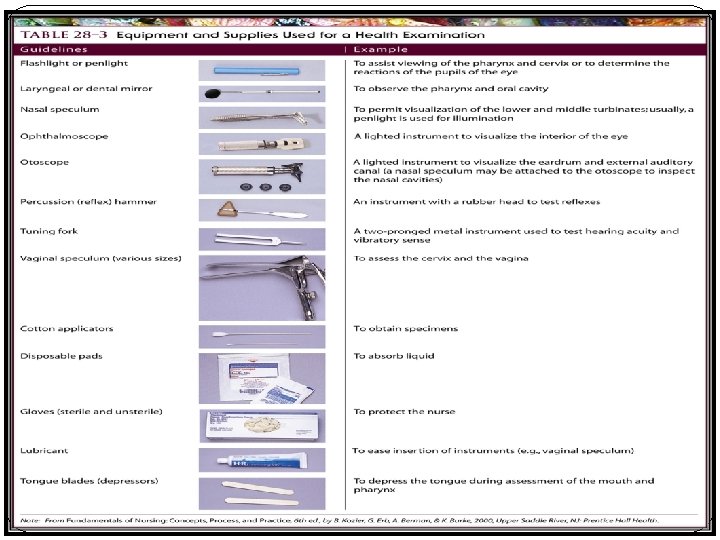Click the otoscope photo
The height and width of the screenshot is (540, 720).
[262, 176]
